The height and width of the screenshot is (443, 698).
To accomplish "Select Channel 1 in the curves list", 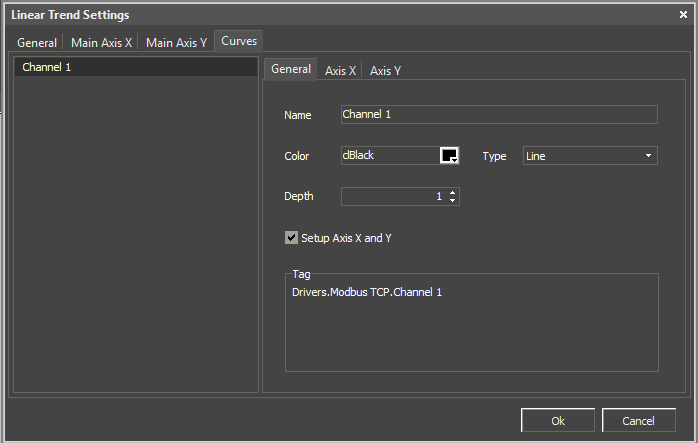I will [136, 67].
